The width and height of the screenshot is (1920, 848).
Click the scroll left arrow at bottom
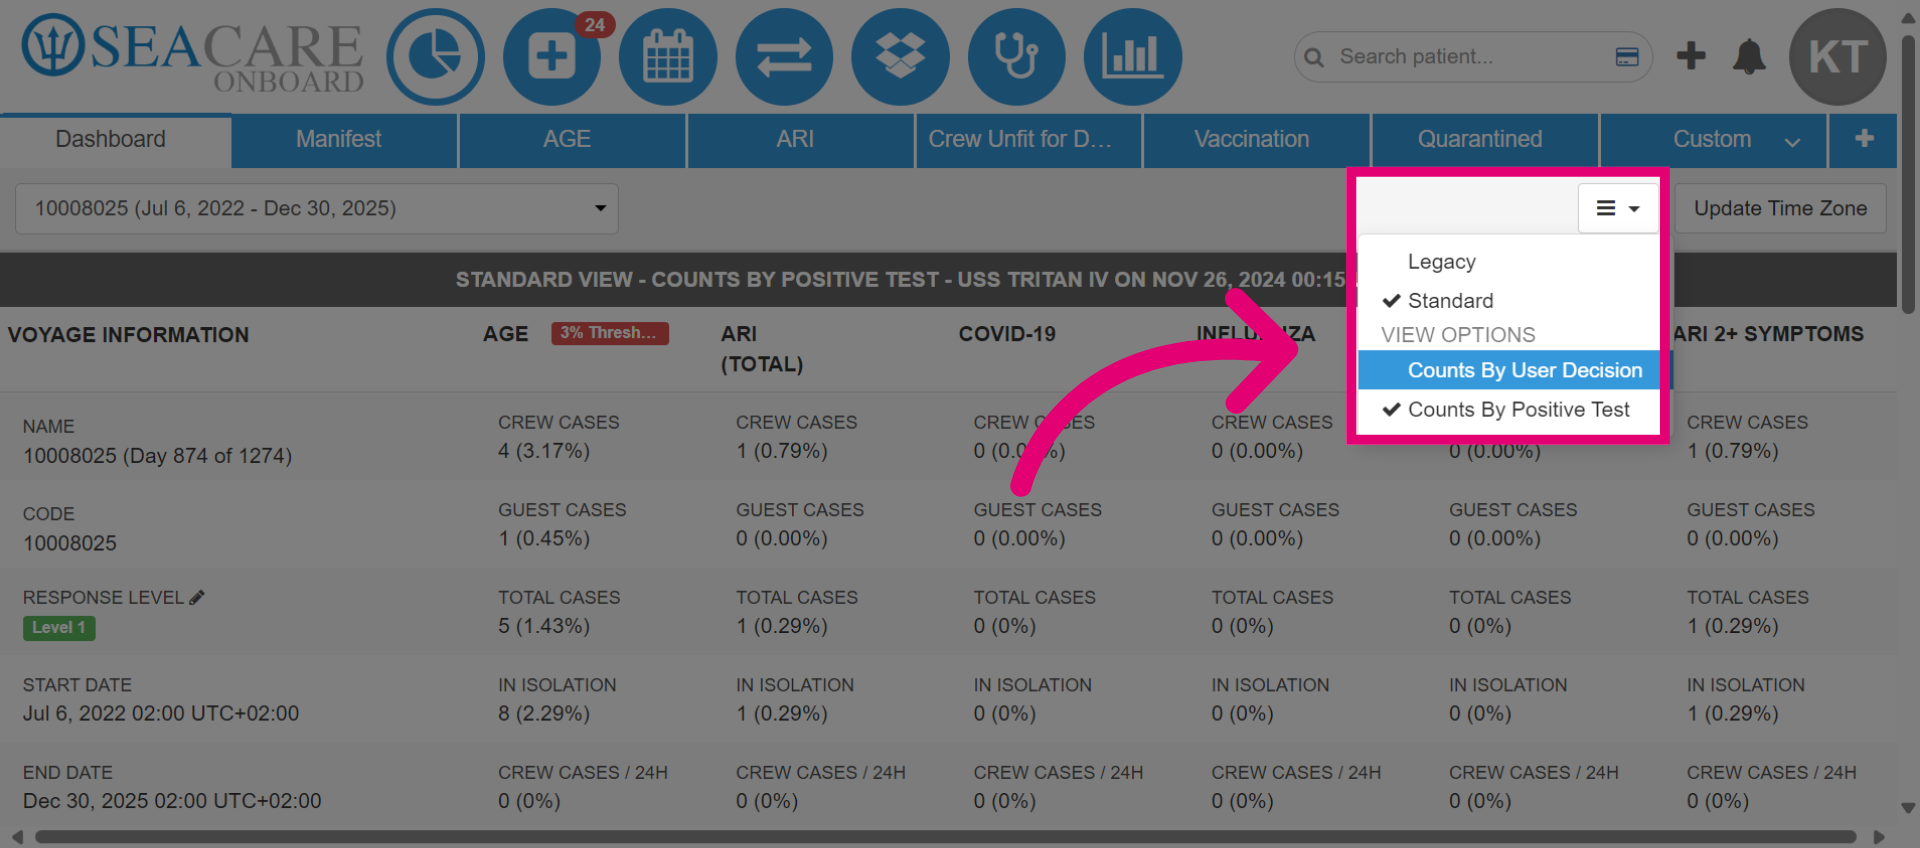[17, 837]
